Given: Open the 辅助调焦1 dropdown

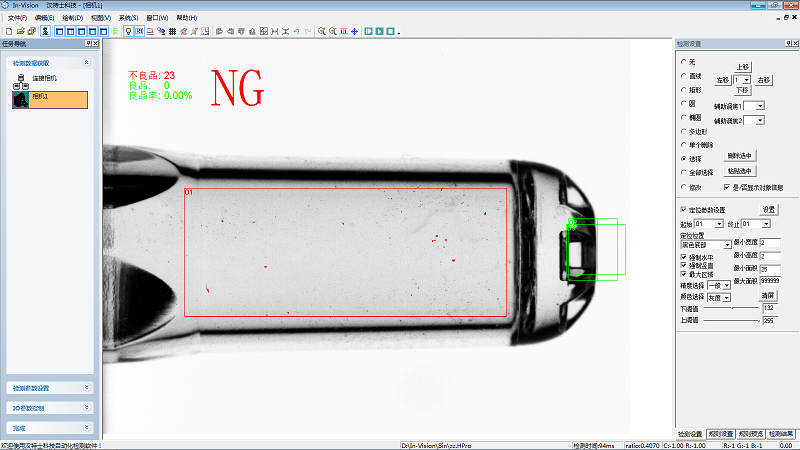Looking at the screenshot, I should point(760,105).
